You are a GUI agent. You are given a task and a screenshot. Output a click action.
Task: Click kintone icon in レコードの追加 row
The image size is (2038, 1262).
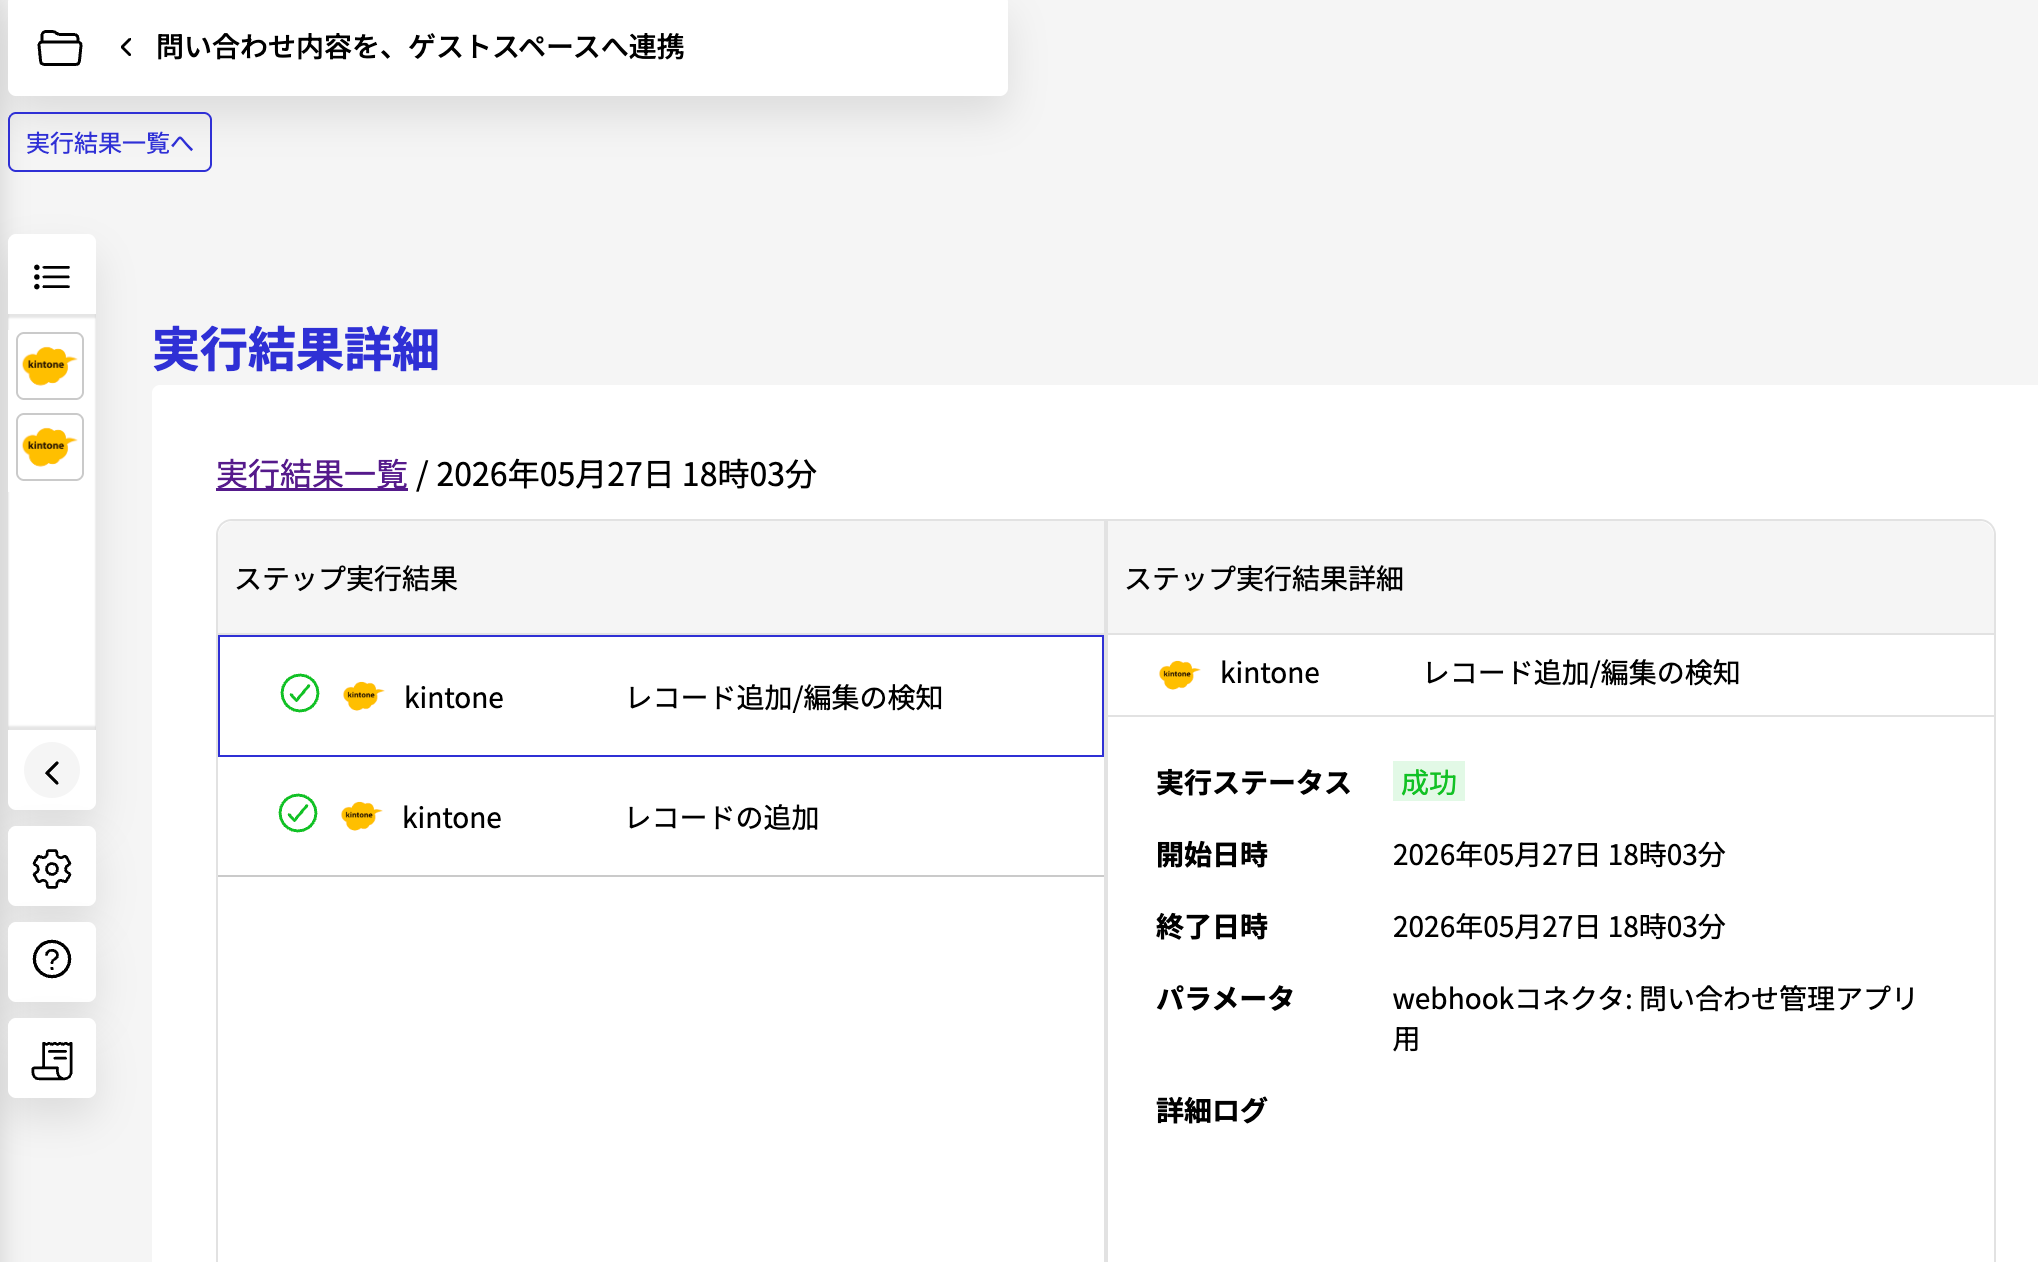pos(360,816)
